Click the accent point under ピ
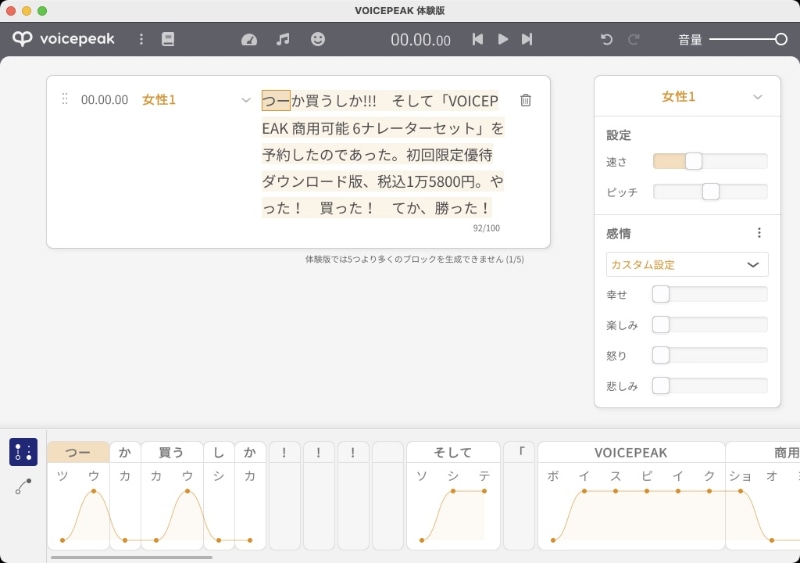Image resolution: width=800 pixels, height=563 pixels. tap(647, 491)
